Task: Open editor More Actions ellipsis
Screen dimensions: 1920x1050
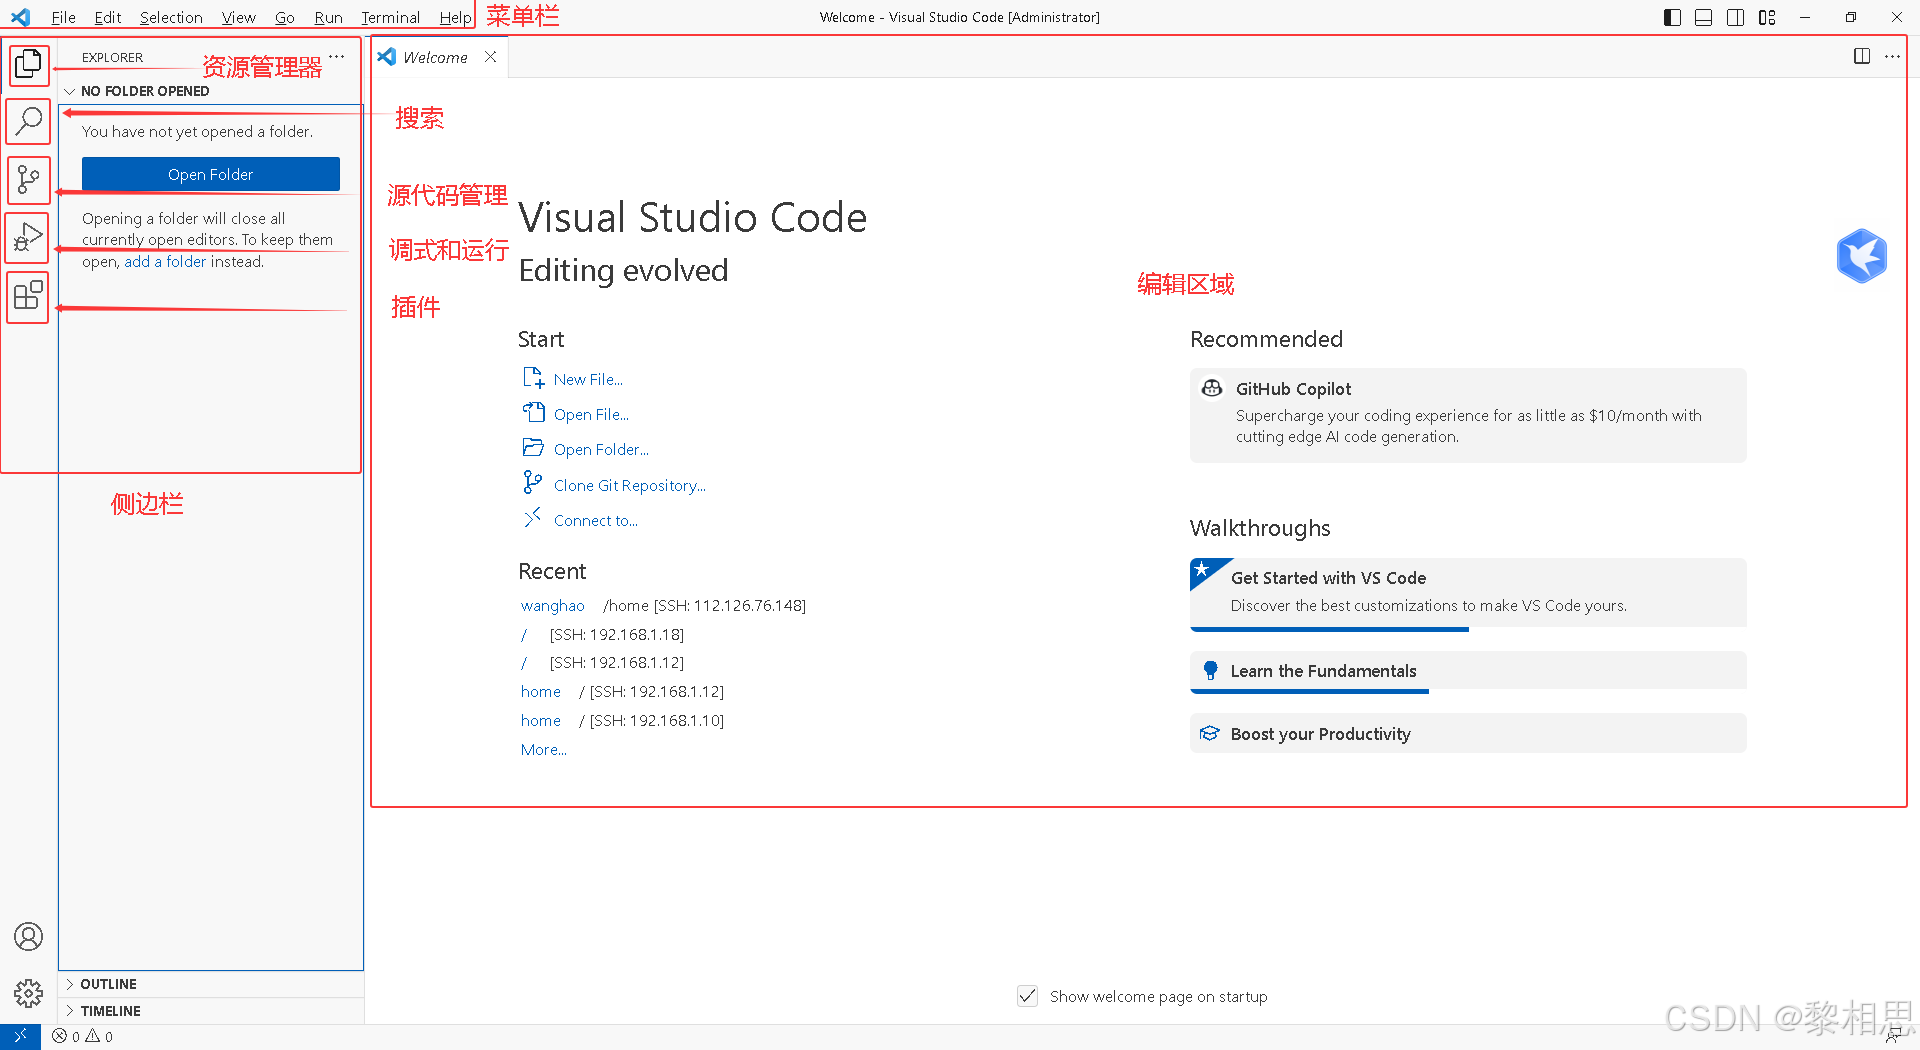Action: click(1892, 57)
